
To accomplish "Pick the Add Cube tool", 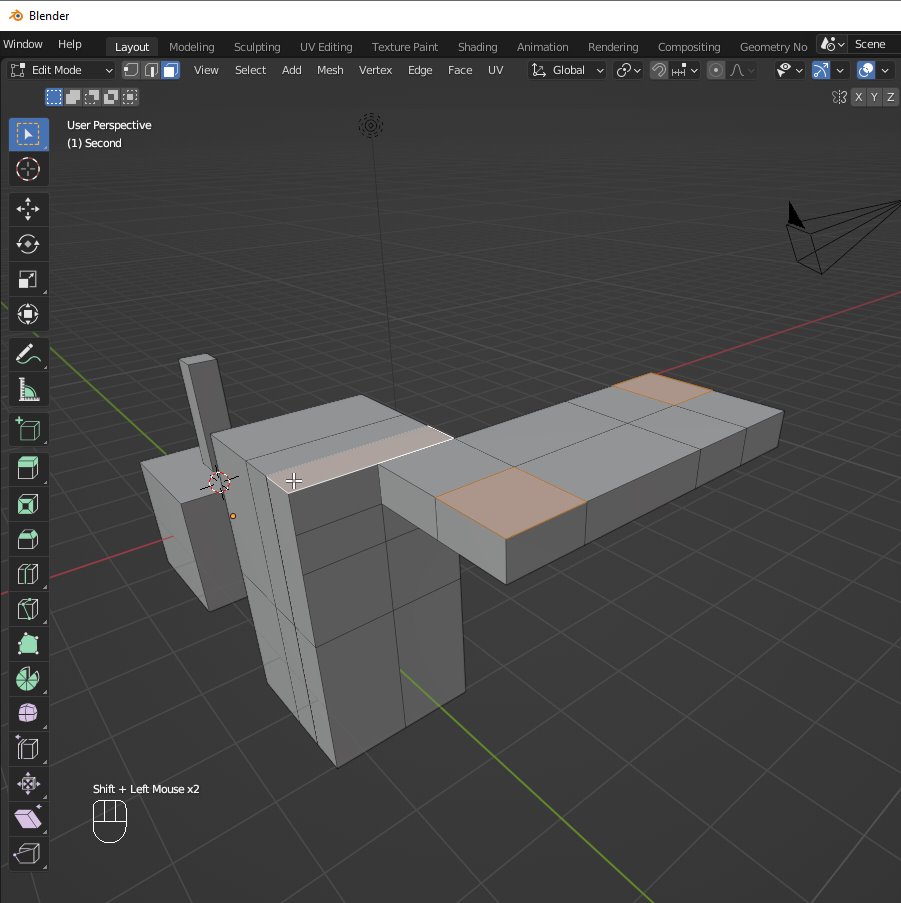I will (x=28, y=429).
